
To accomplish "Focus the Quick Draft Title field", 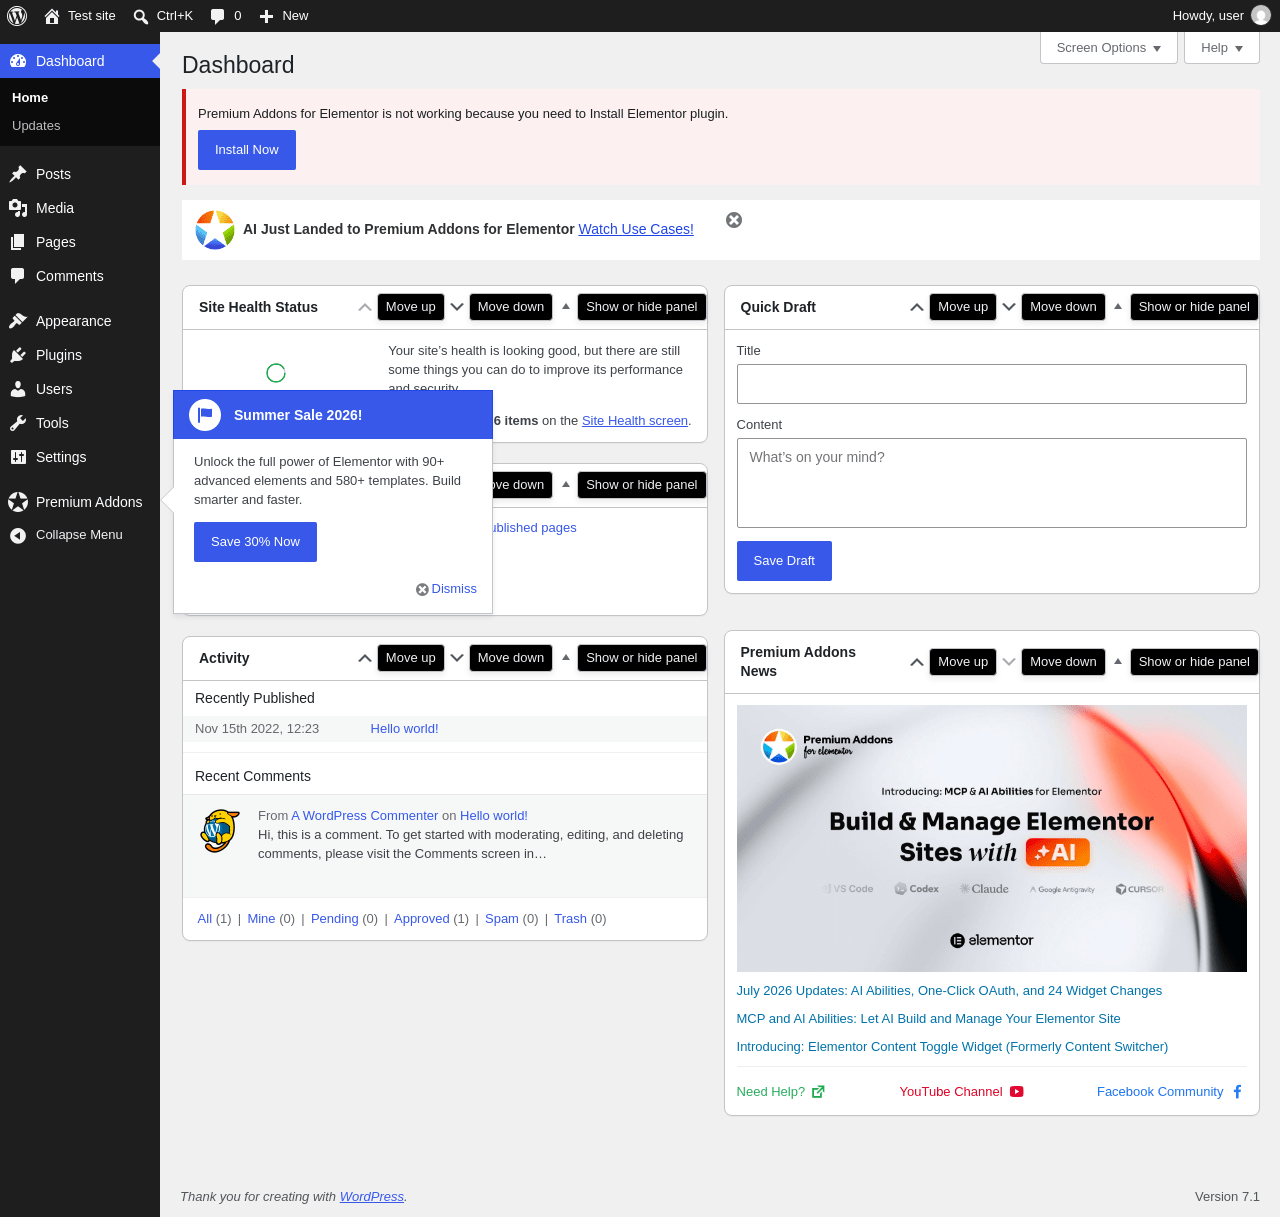I will click(x=992, y=384).
